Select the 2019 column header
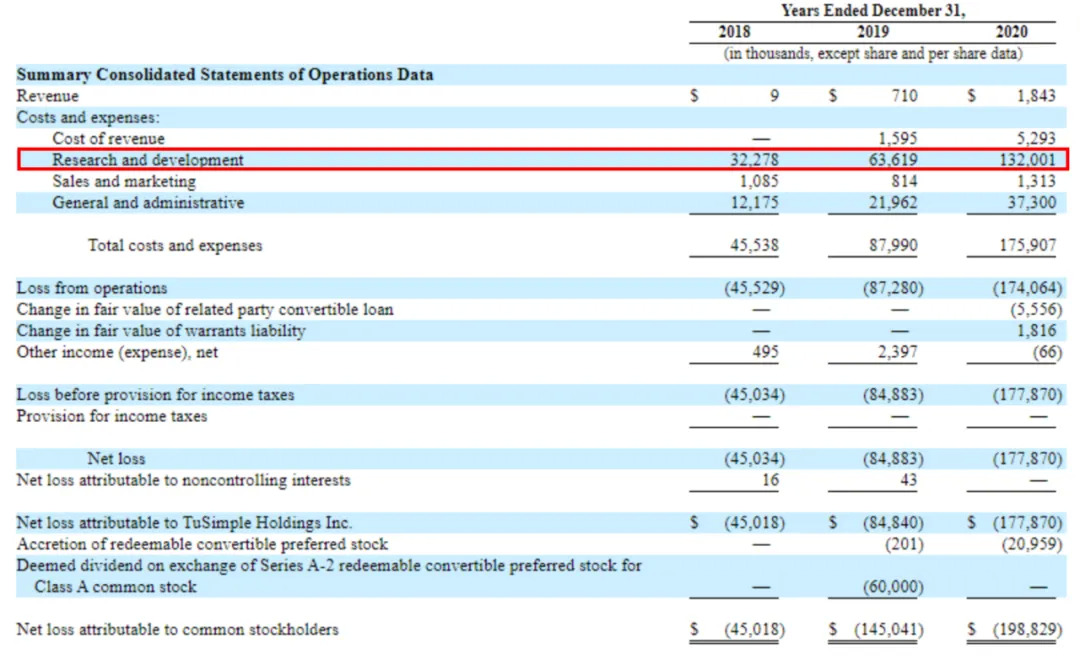The image size is (1080, 660). click(873, 32)
